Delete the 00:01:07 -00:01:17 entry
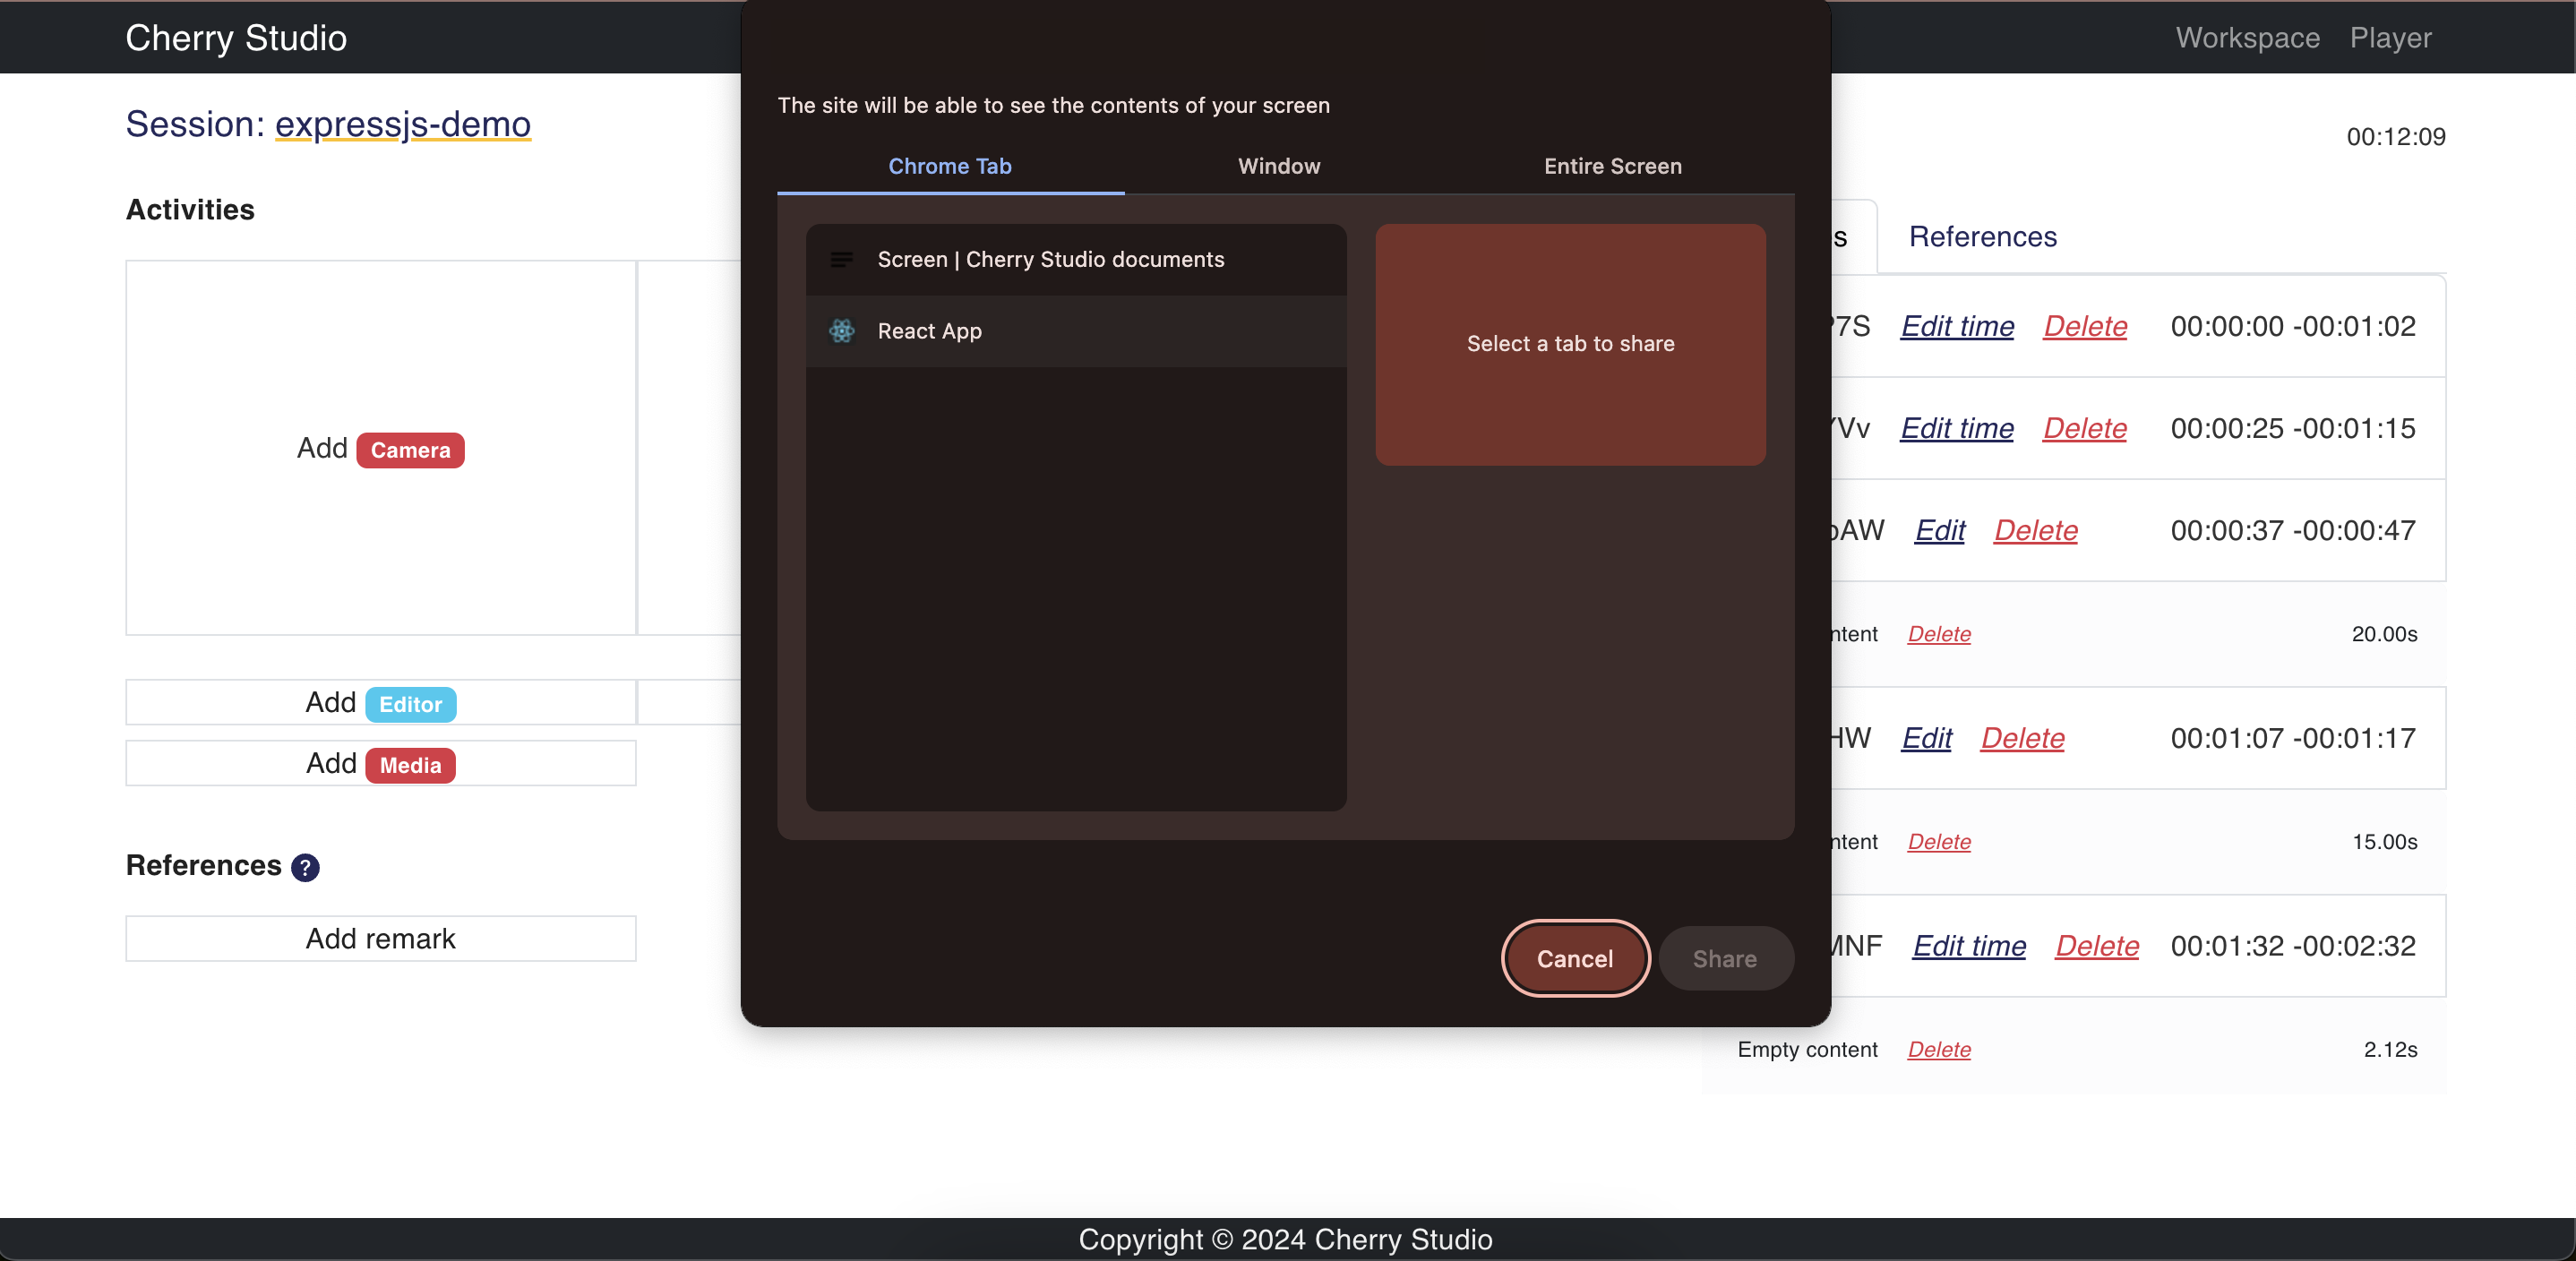2576x1261 pixels. click(x=2023, y=738)
